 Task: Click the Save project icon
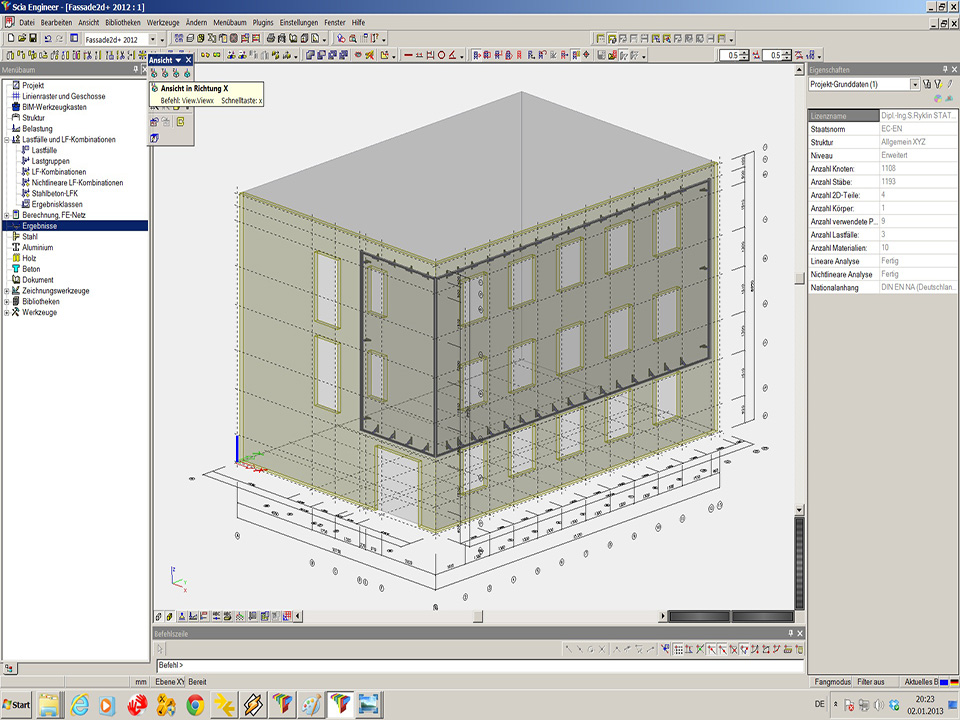click(33, 39)
